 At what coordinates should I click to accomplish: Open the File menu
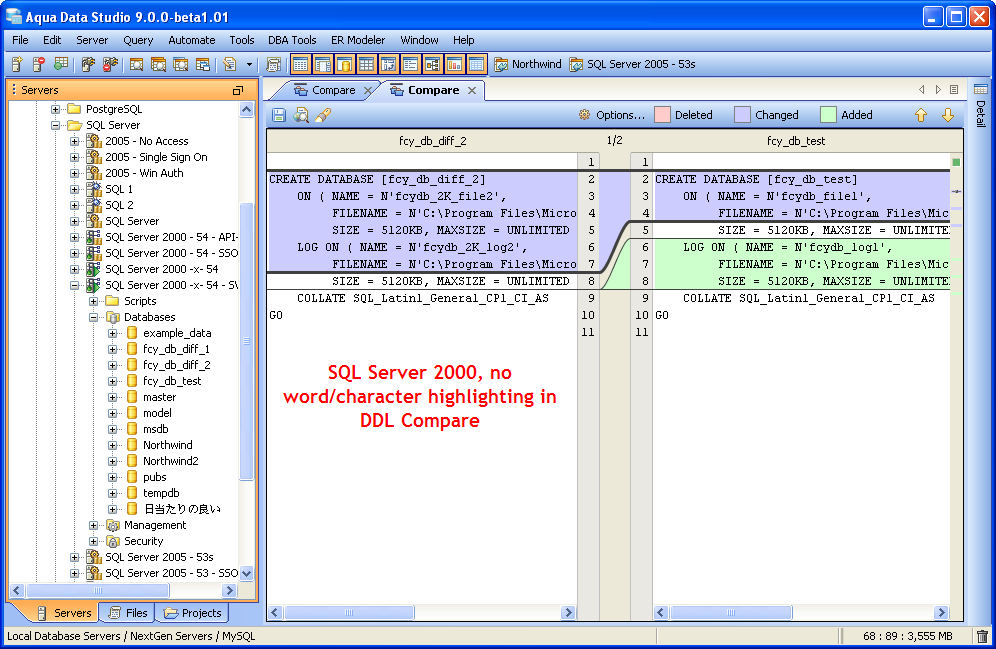tap(20, 40)
